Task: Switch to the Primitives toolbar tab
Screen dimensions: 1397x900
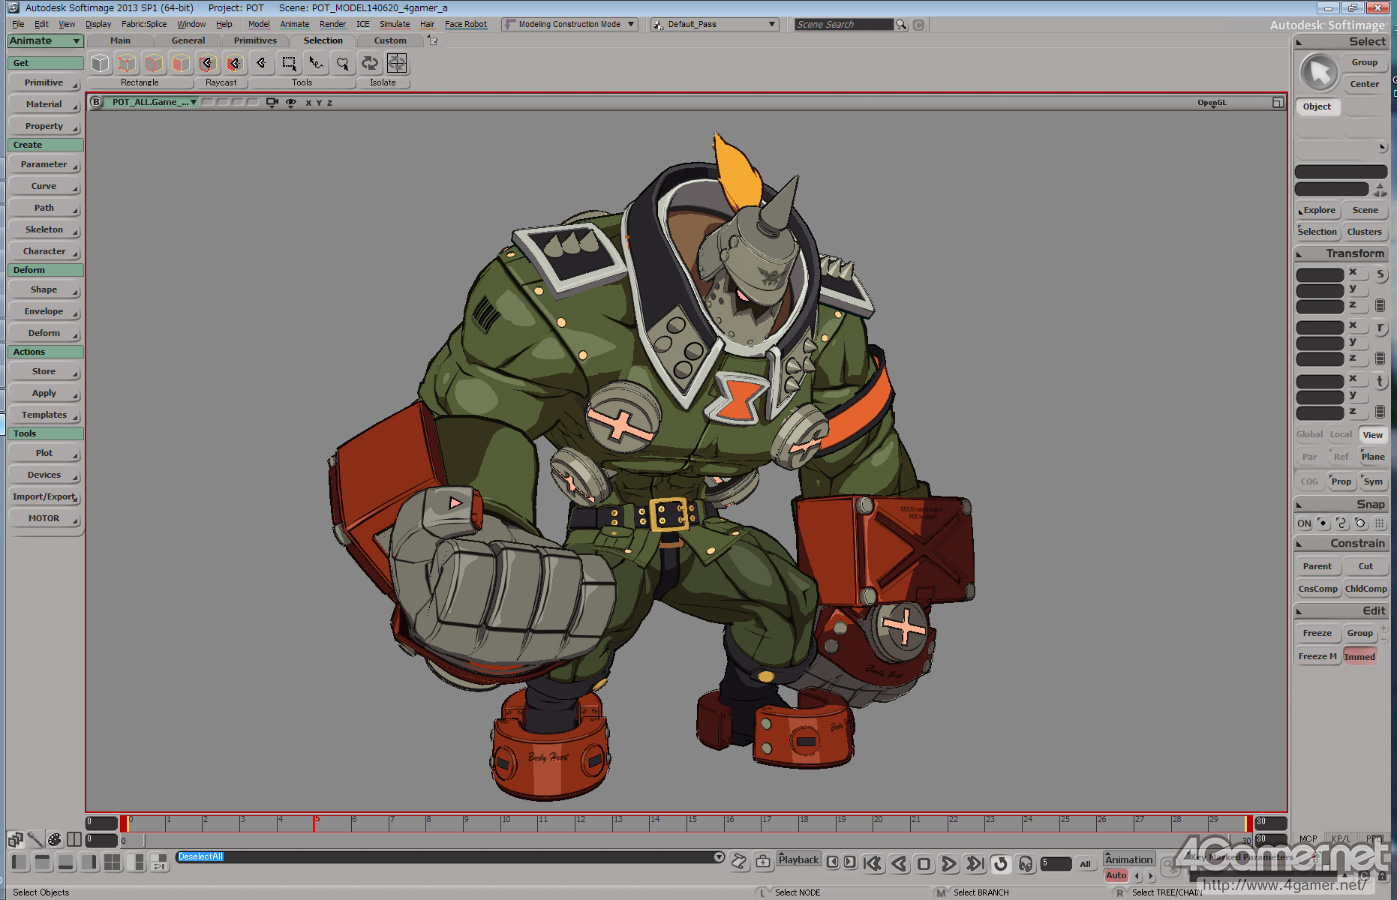Action: pos(255,41)
